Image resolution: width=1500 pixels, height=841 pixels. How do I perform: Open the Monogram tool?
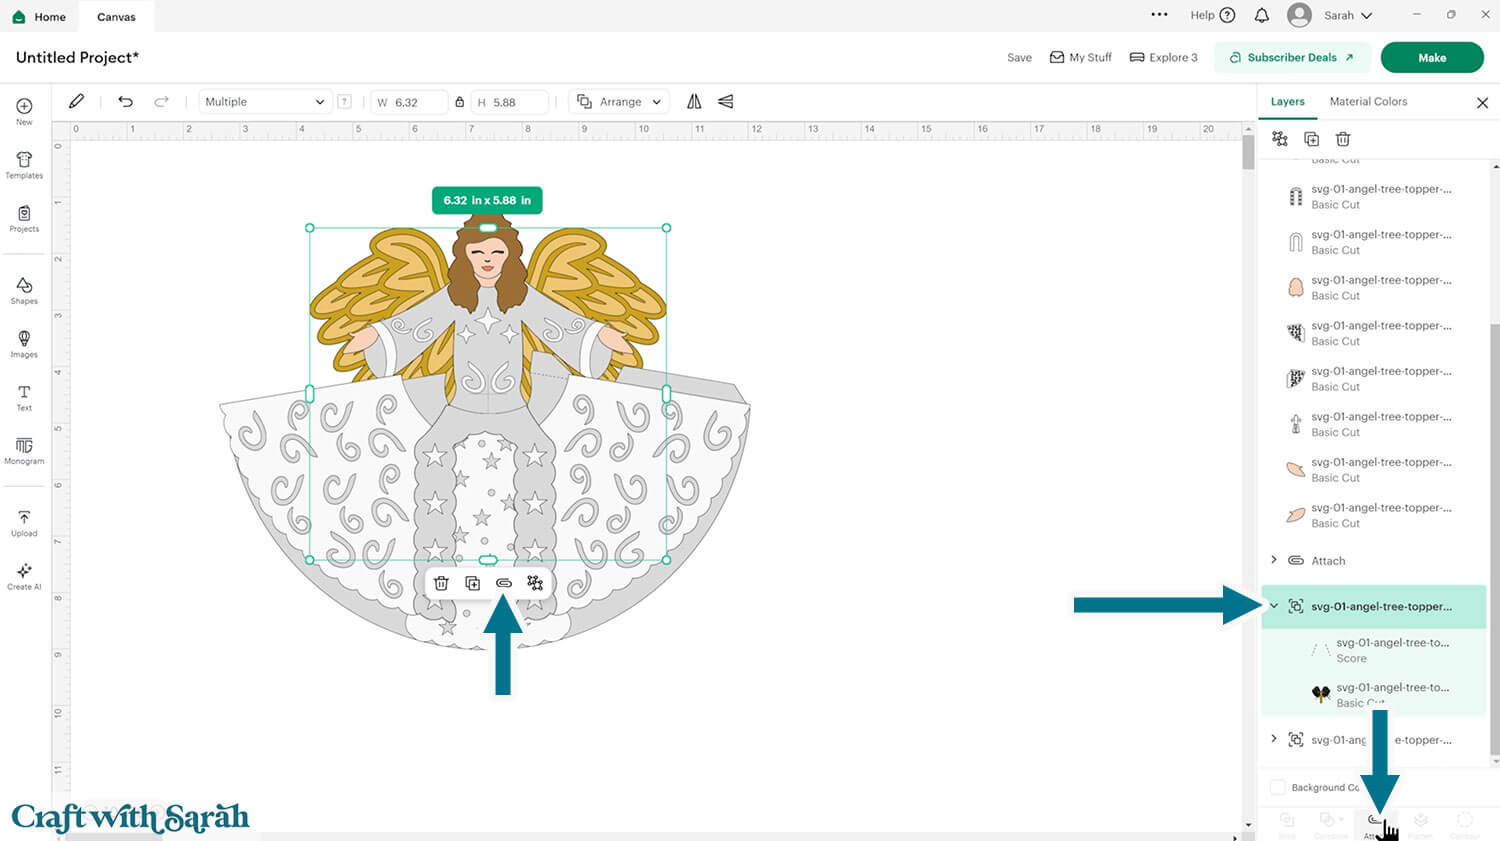24,451
